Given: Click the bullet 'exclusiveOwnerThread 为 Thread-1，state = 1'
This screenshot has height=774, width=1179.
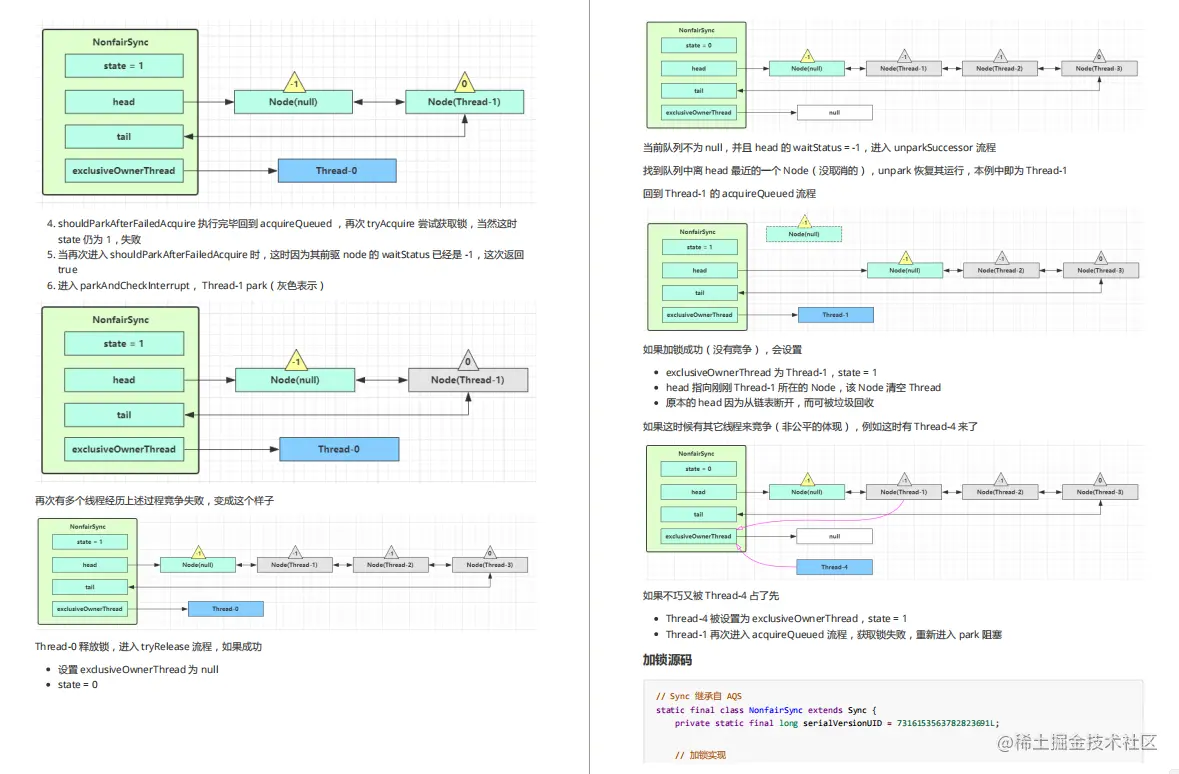Looking at the screenshot, I should click(771, 372).
